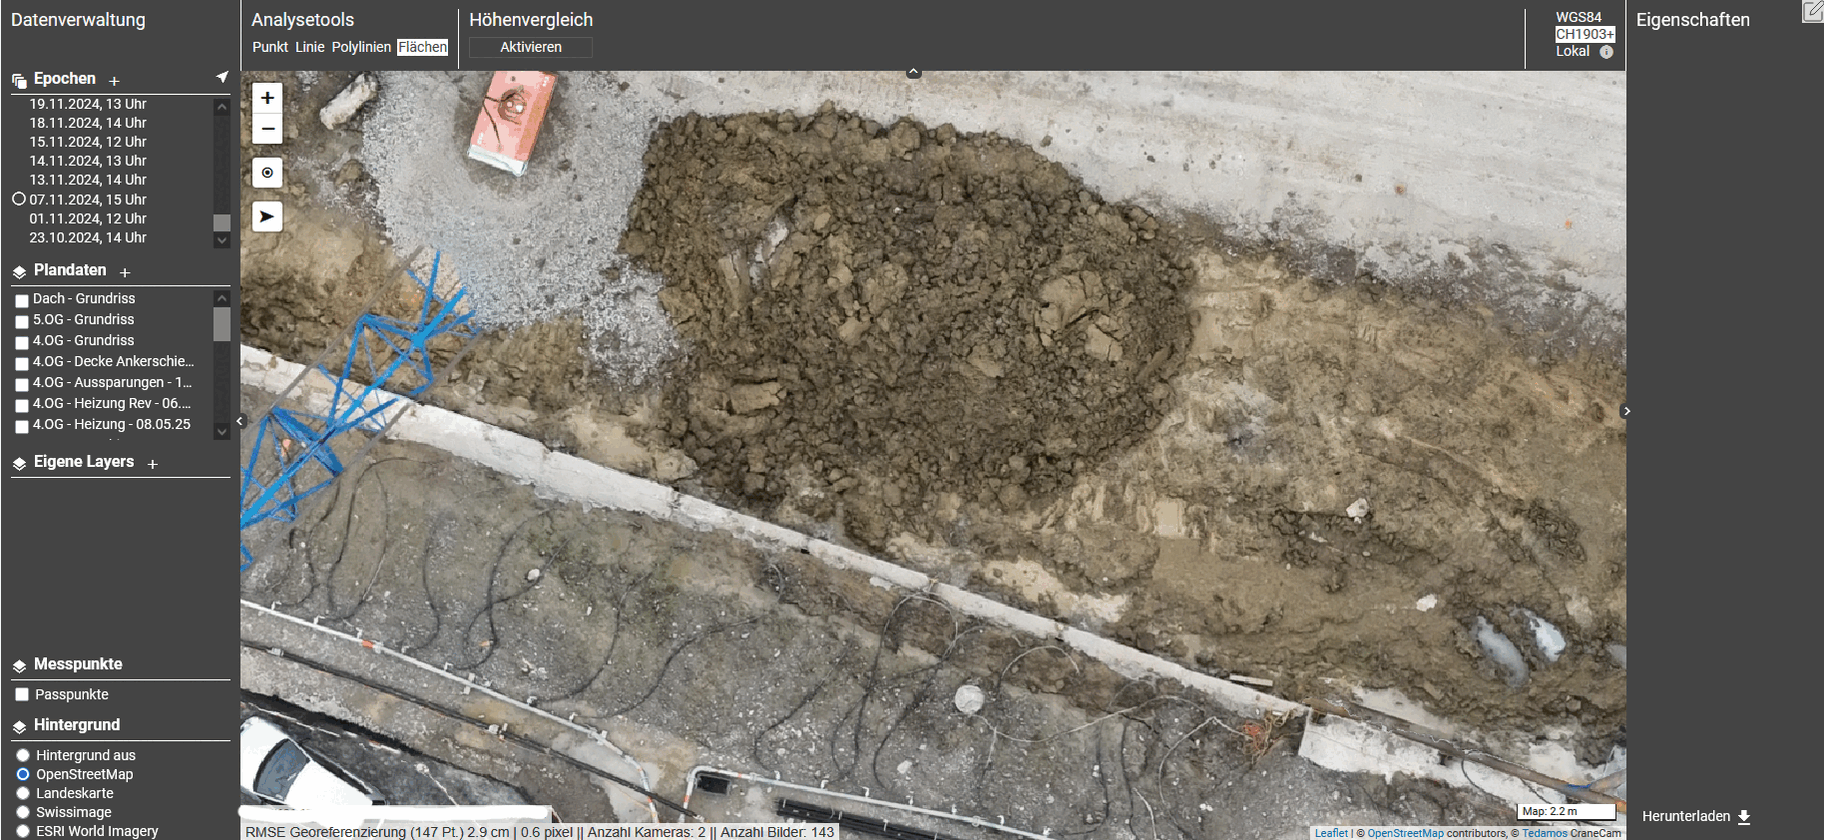Open the edit icon in Eigenschaften
Screen dimensions: 1824x840
(1812, 12)
